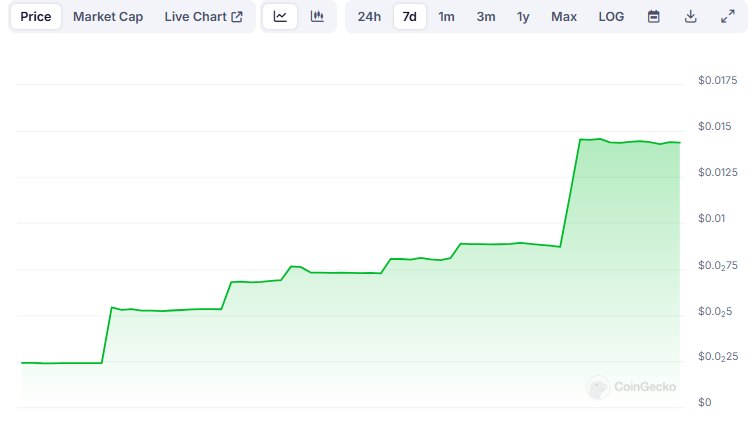This screenshot has width=754, height=421.
Task: Set the range to 7d
Action: (x=410, y=17)
